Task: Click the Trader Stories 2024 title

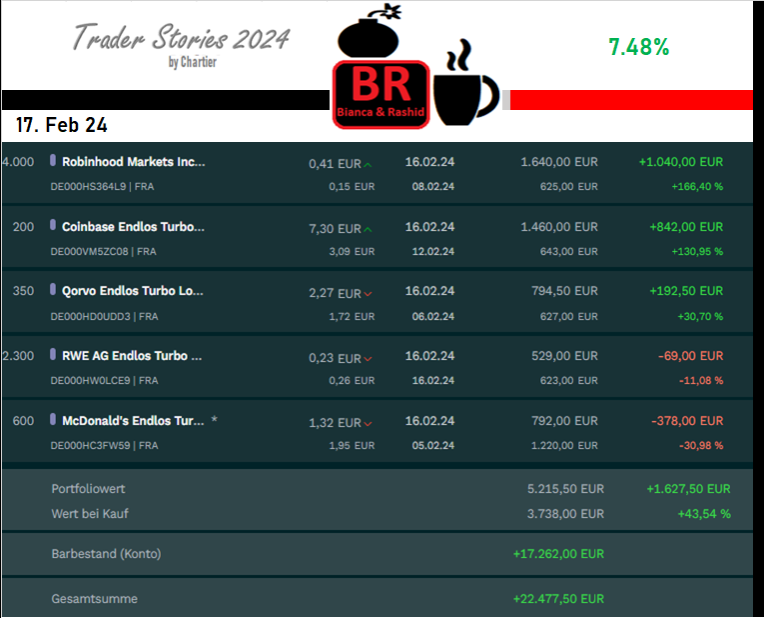Action: (x=181, y=38)
